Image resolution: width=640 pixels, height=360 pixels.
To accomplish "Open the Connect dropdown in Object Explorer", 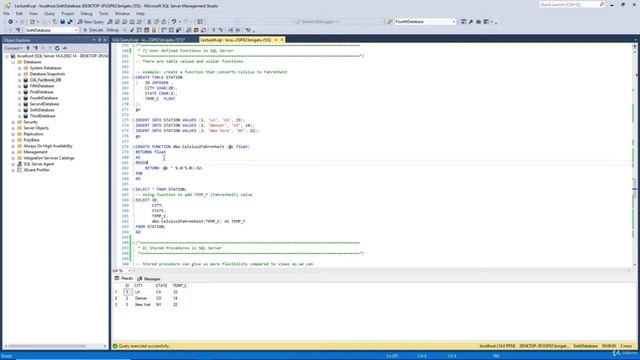I will 13,48.
